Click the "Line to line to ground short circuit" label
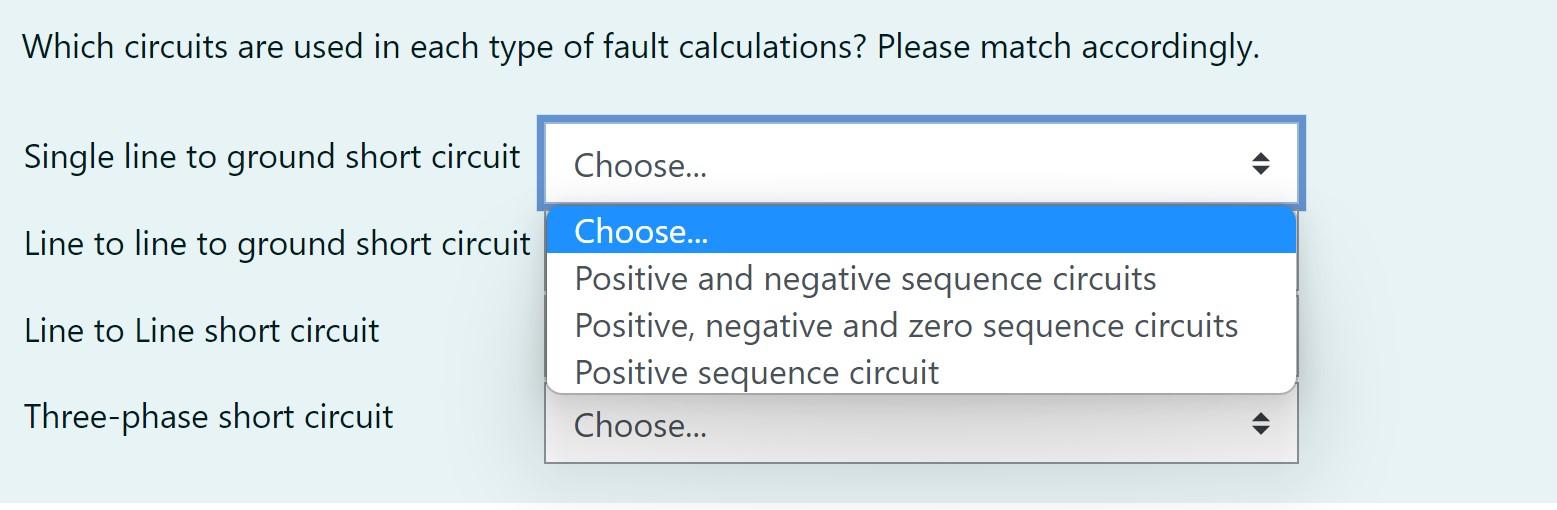This screenshot has width=1557, height=510. tap(277, 244)
